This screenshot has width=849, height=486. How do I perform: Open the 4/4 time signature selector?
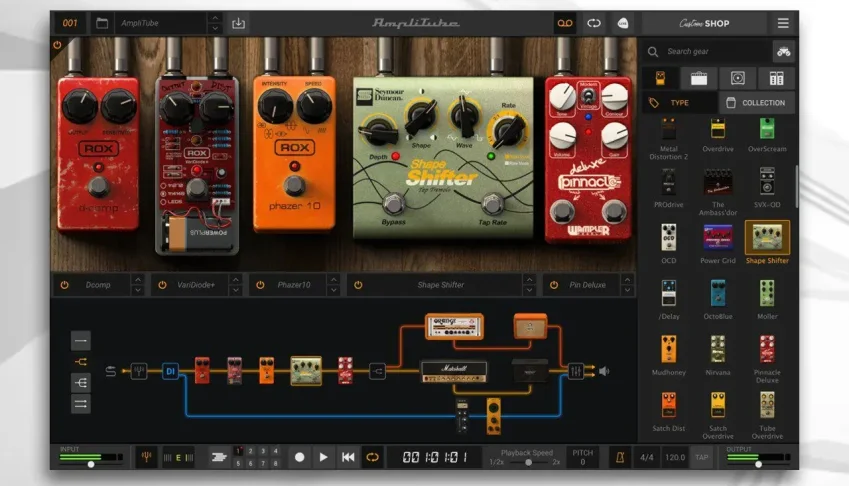pos(646,457)
